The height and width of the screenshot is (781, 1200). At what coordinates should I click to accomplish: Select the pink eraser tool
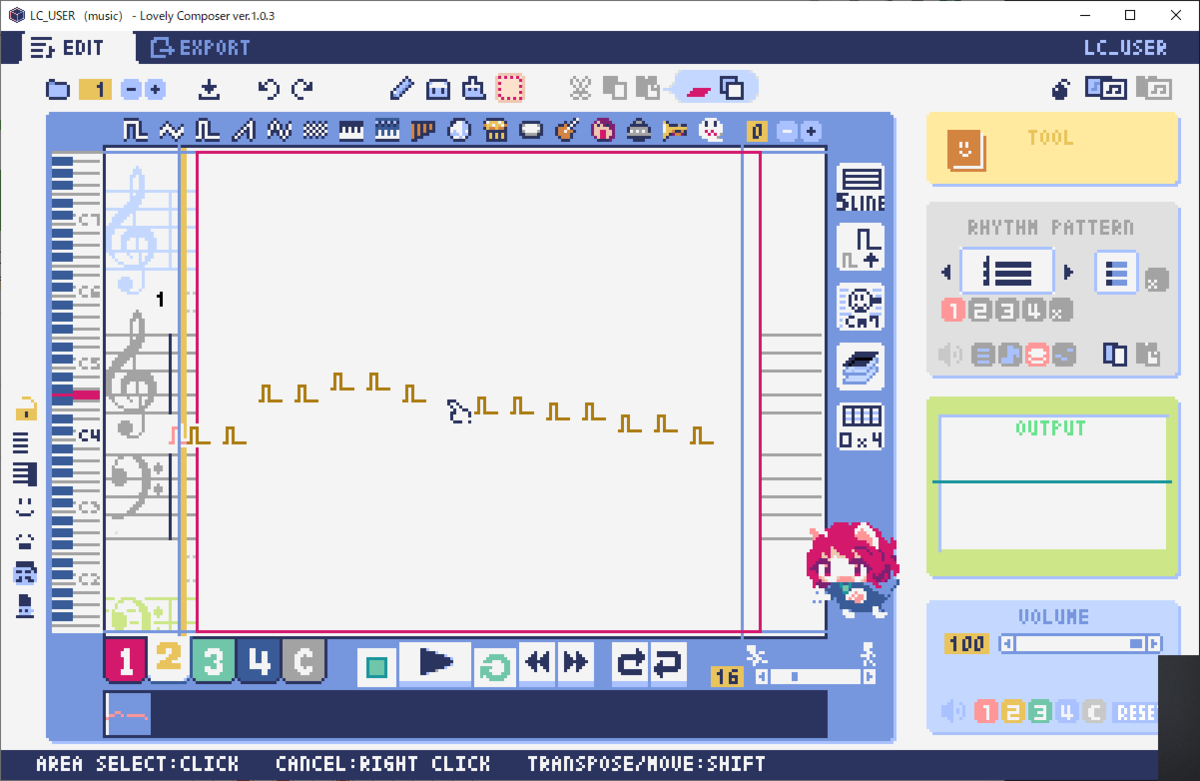698,90
